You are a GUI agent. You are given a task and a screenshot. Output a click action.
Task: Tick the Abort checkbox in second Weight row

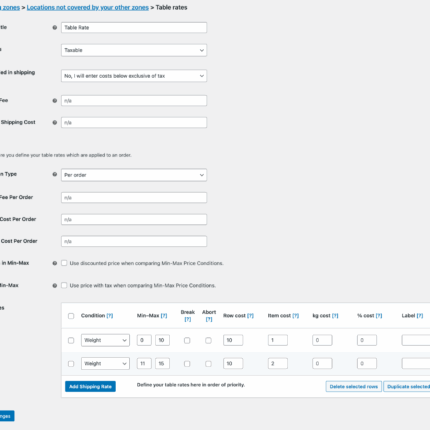coord(208,364)
